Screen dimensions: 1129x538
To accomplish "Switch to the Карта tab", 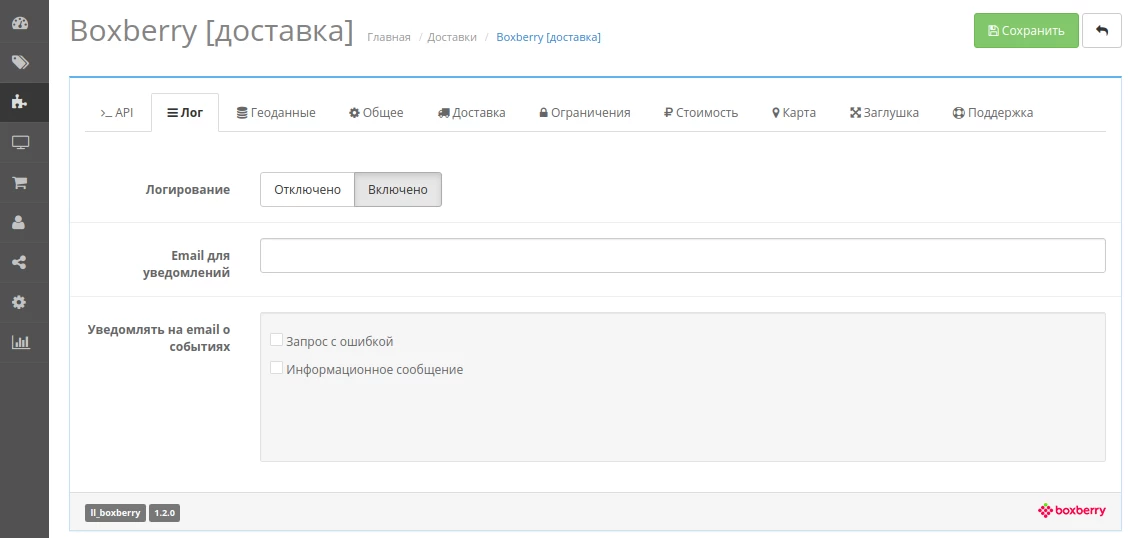I will tap(794, 112).
